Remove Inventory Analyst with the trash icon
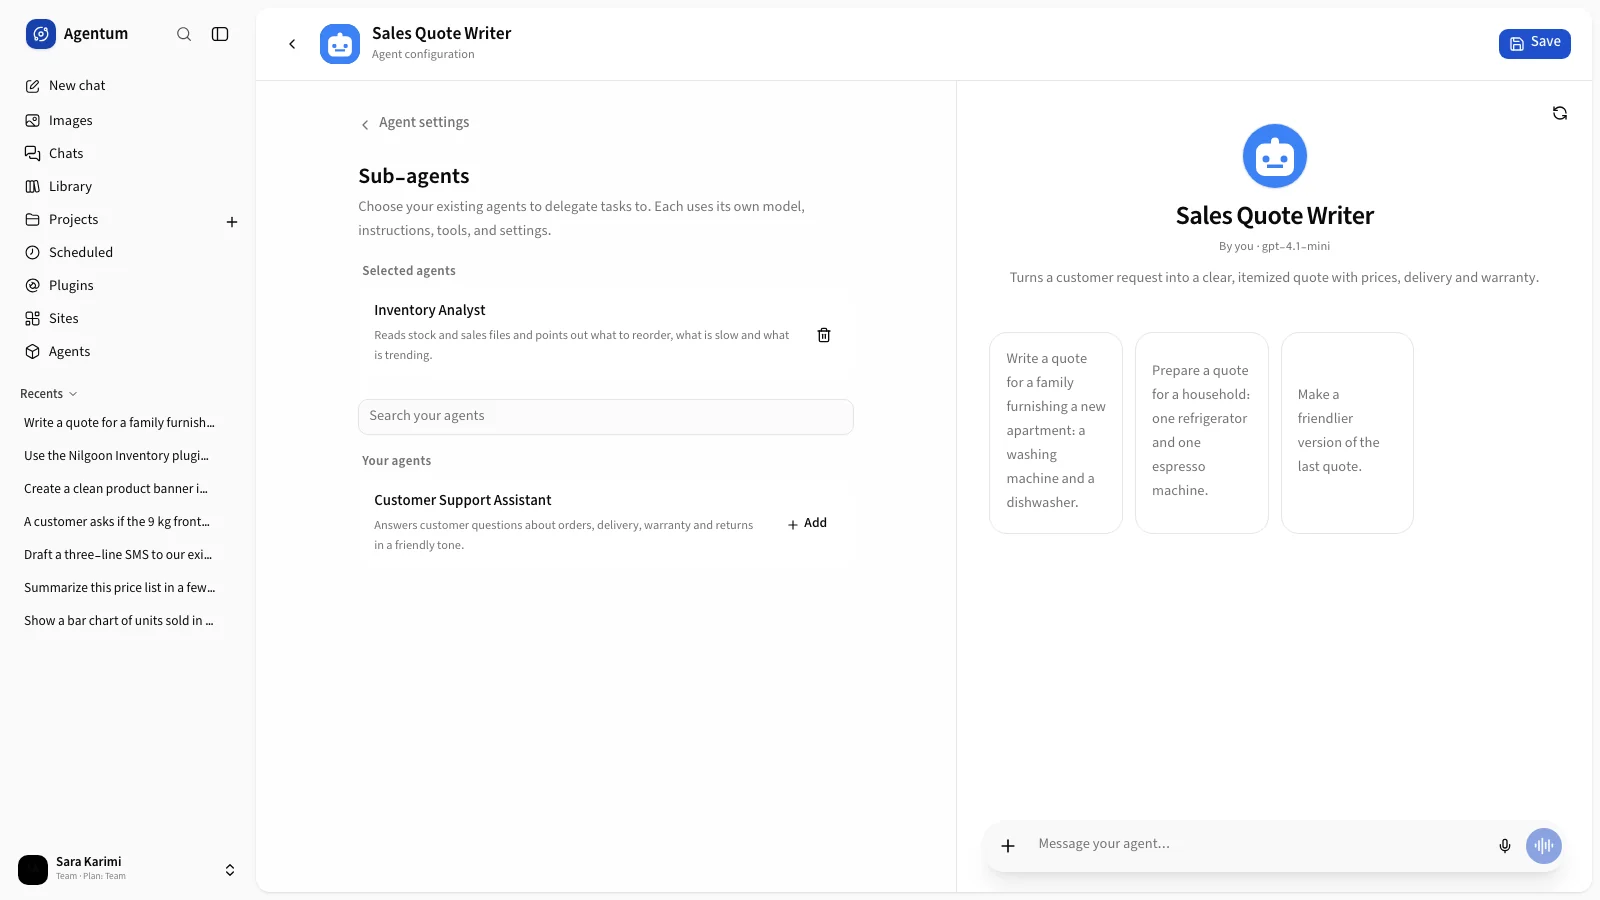The image size is (1600, 900). coord(824,335)
